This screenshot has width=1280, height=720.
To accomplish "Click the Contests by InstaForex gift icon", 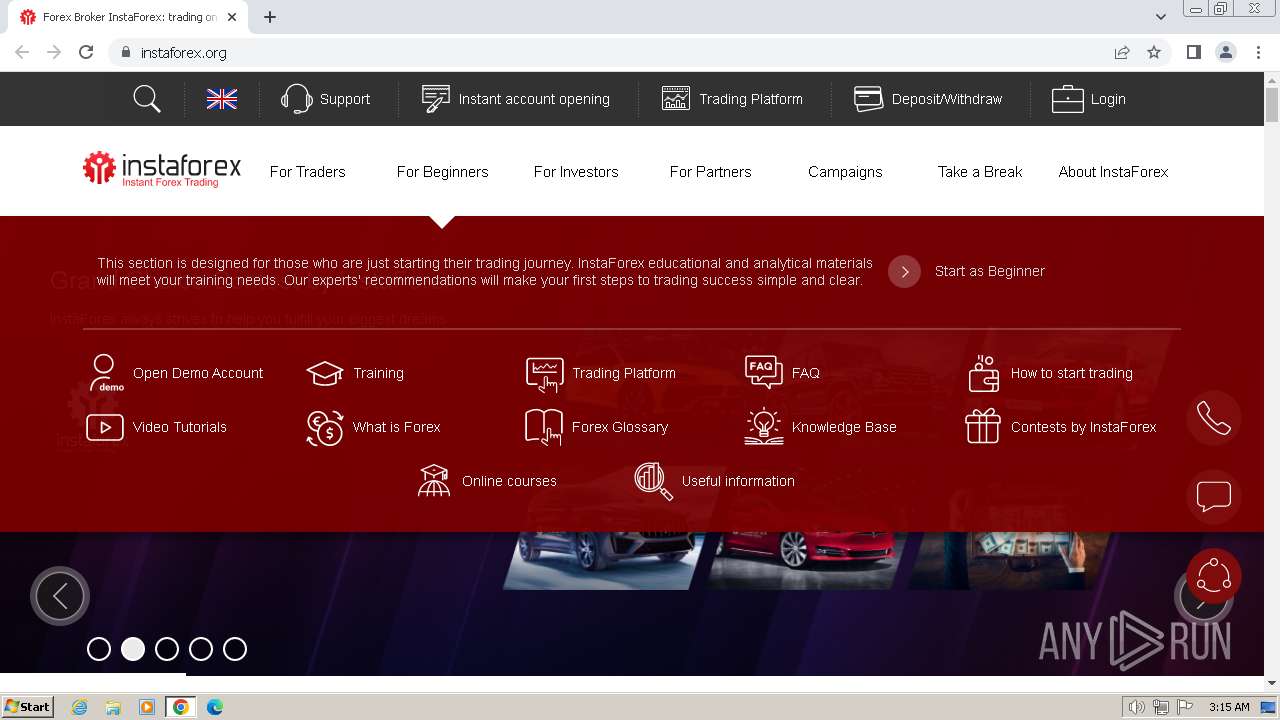I will click(x=983, y=427).
